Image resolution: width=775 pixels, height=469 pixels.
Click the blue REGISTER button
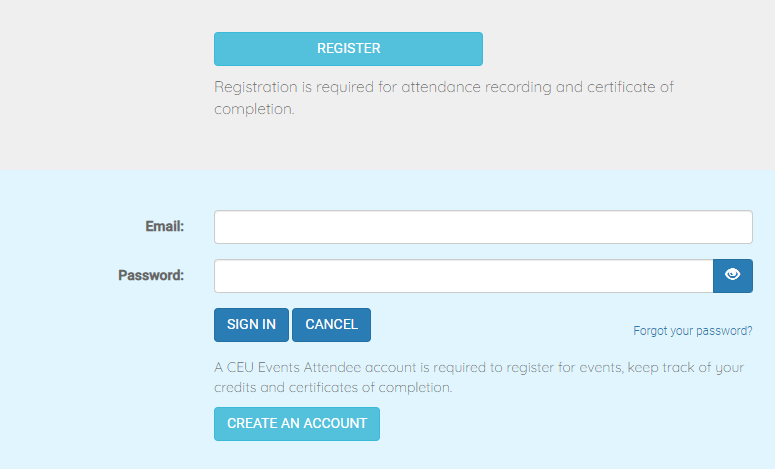(x=348, y=49)
